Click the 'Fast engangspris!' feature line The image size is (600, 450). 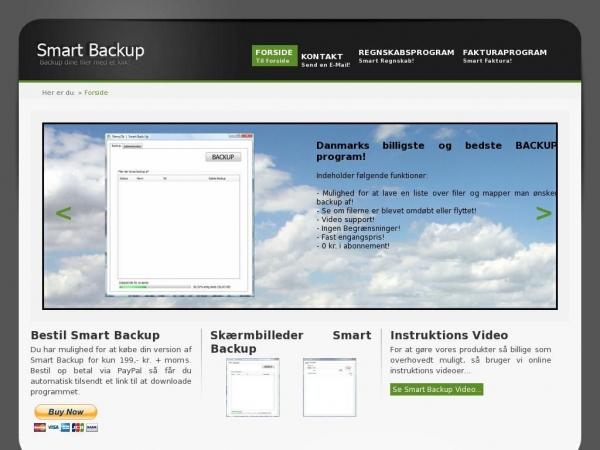click(x=351, y=237)
